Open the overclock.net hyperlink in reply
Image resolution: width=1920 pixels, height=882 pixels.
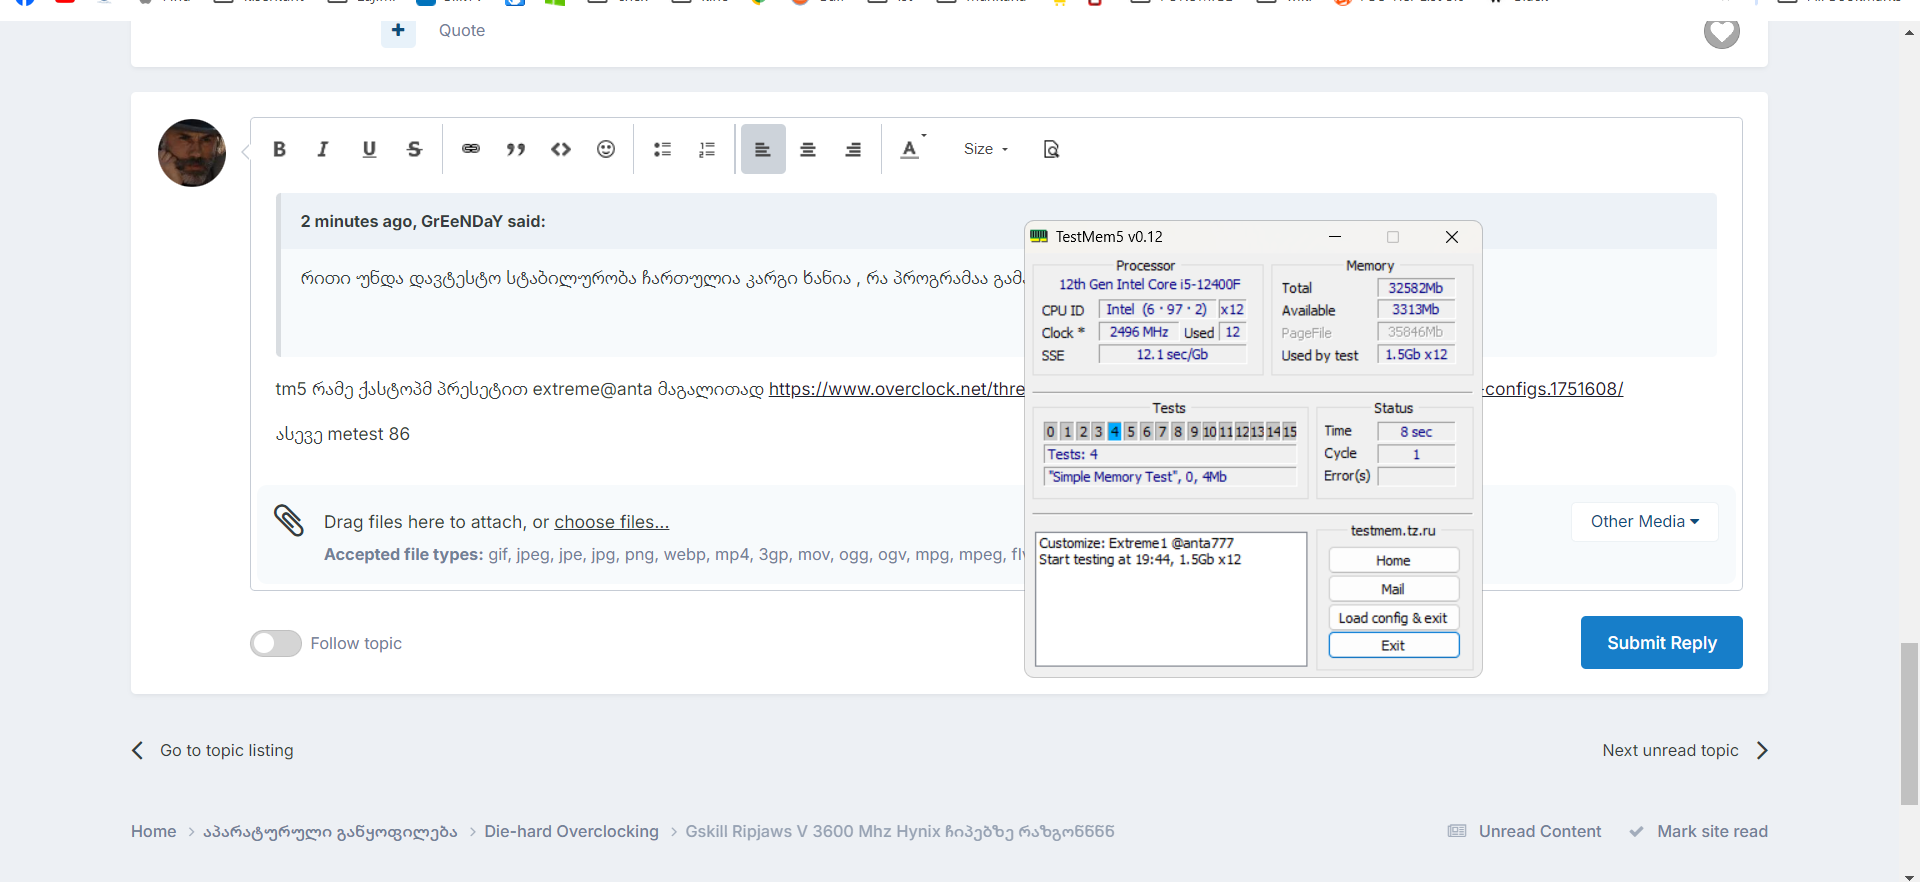point(896,389)
